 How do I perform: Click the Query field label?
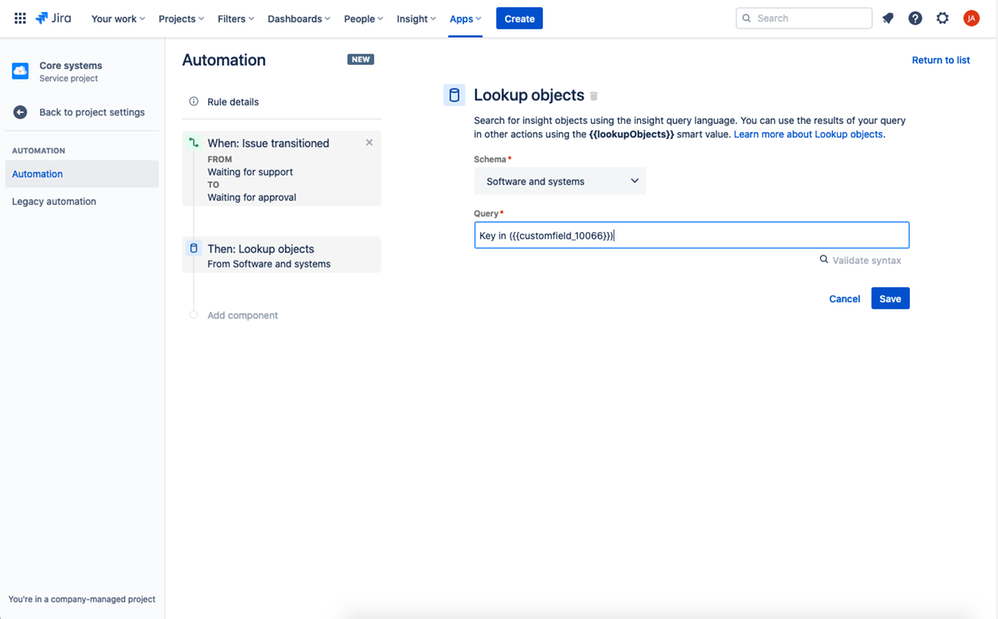pyautogui.click(x=486, y=213)
